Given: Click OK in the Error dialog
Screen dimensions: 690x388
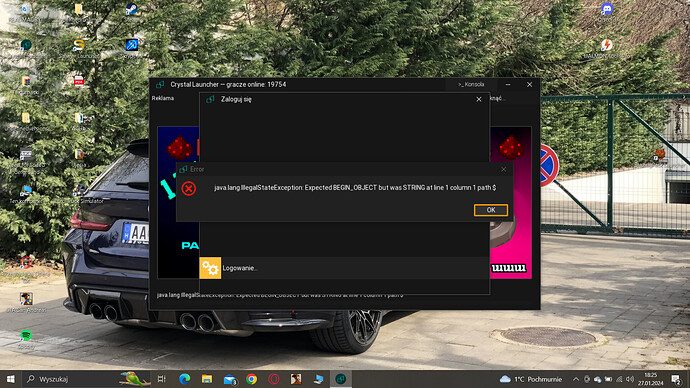Looking at the screenshot, I should (x=491, y=210).
